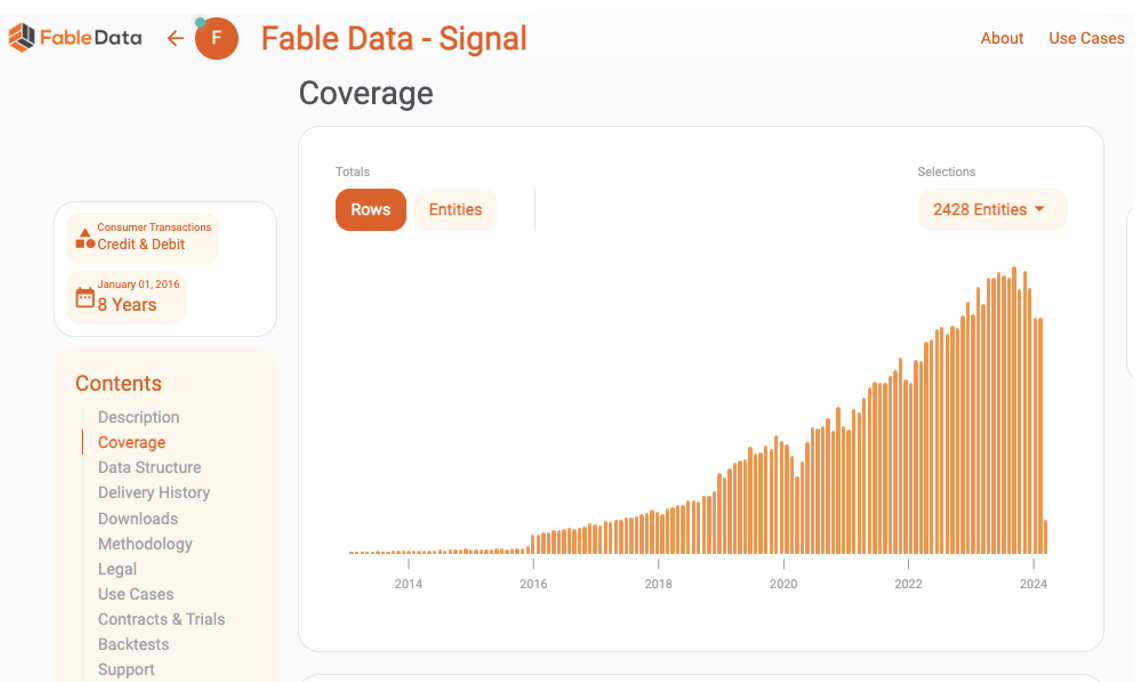This screenshot has width=1142, height=682.
Task: Select Coverage in the Contents list
Action: click(x=132, y=442)
